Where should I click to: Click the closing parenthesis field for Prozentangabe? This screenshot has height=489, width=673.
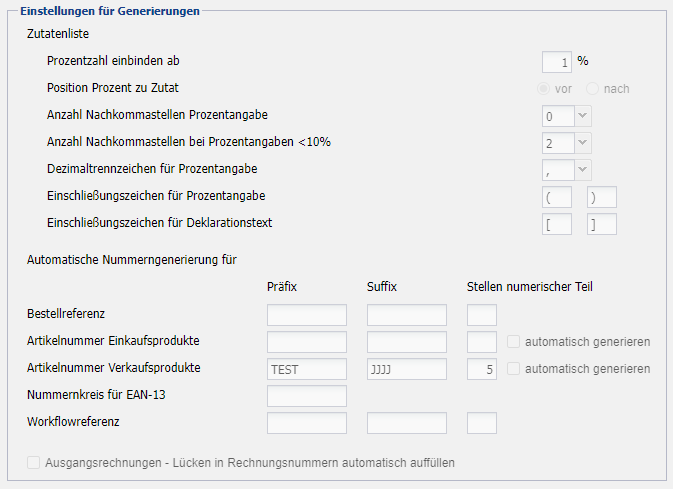point(602,197)
